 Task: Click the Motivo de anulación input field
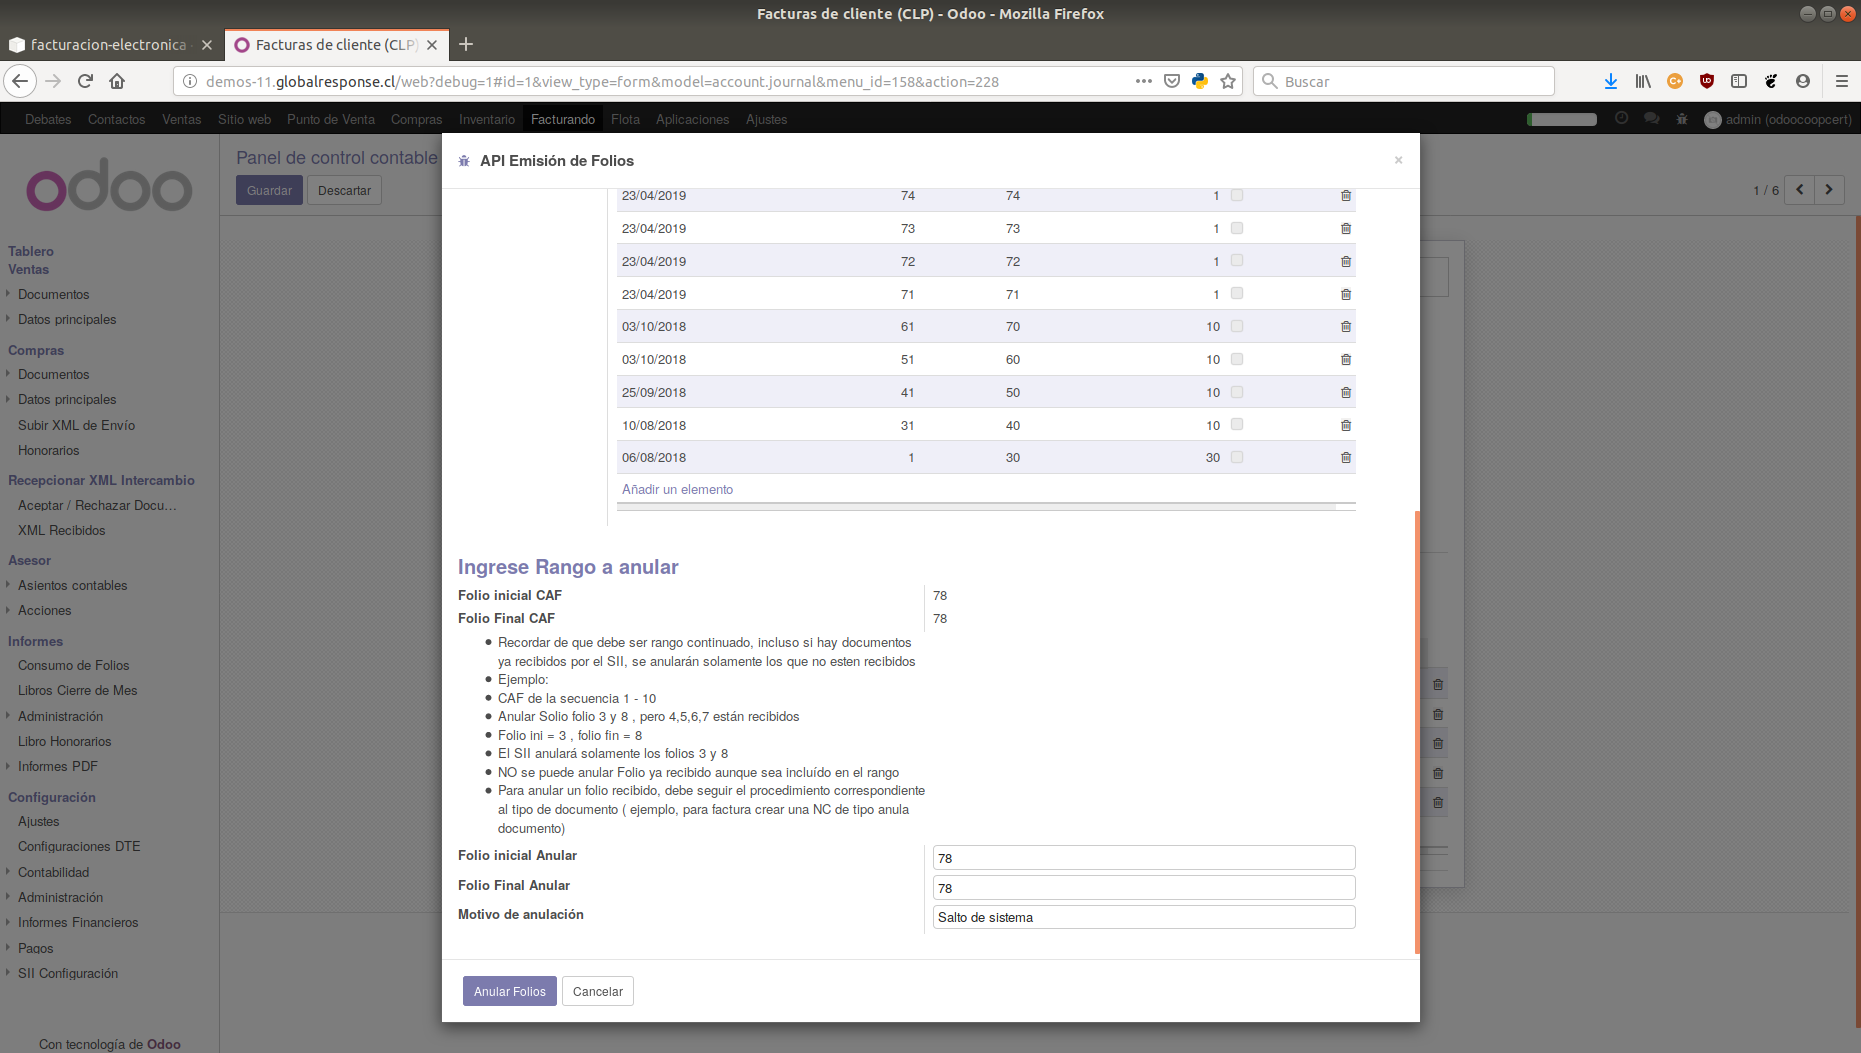(x=1142, y=917)
